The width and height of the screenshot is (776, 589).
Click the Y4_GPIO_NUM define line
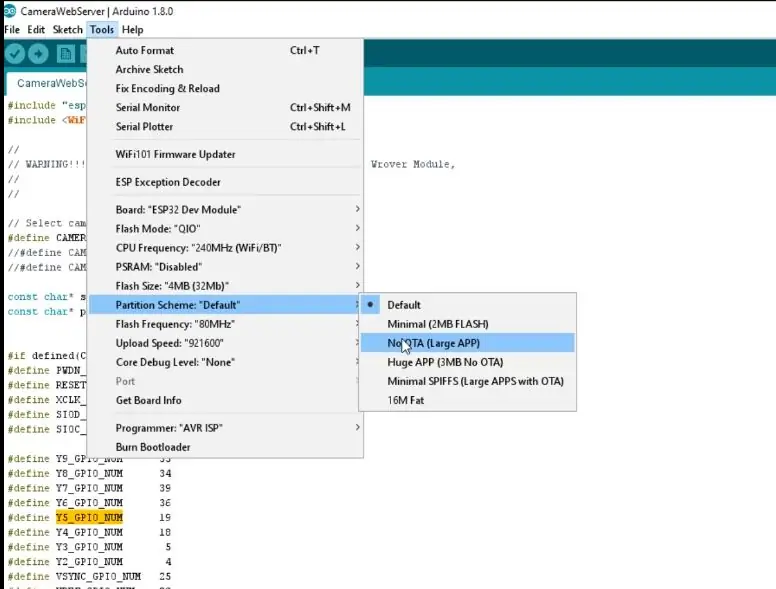(89, 533)
